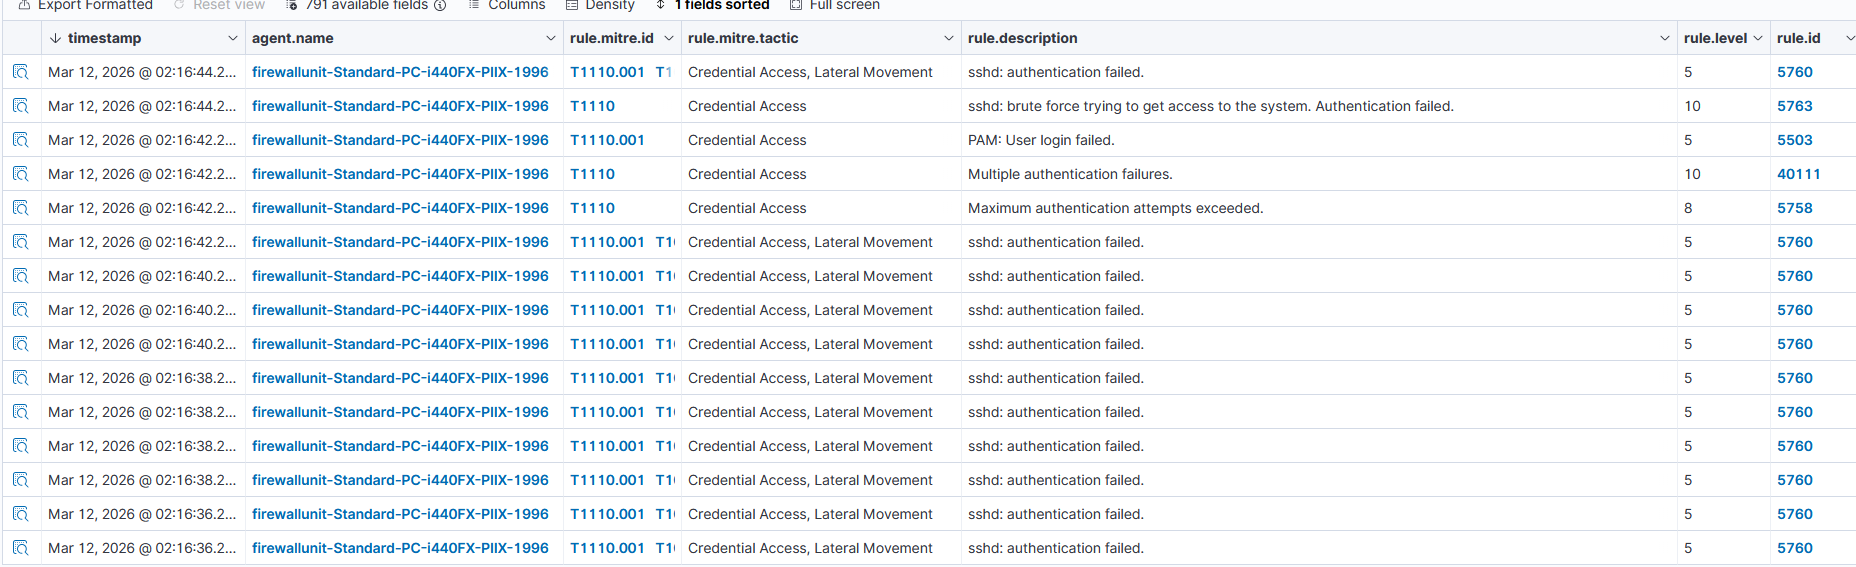Click the T1110 link in Multiple authentication failures row

pyautogui.click(x=592, y=174)
